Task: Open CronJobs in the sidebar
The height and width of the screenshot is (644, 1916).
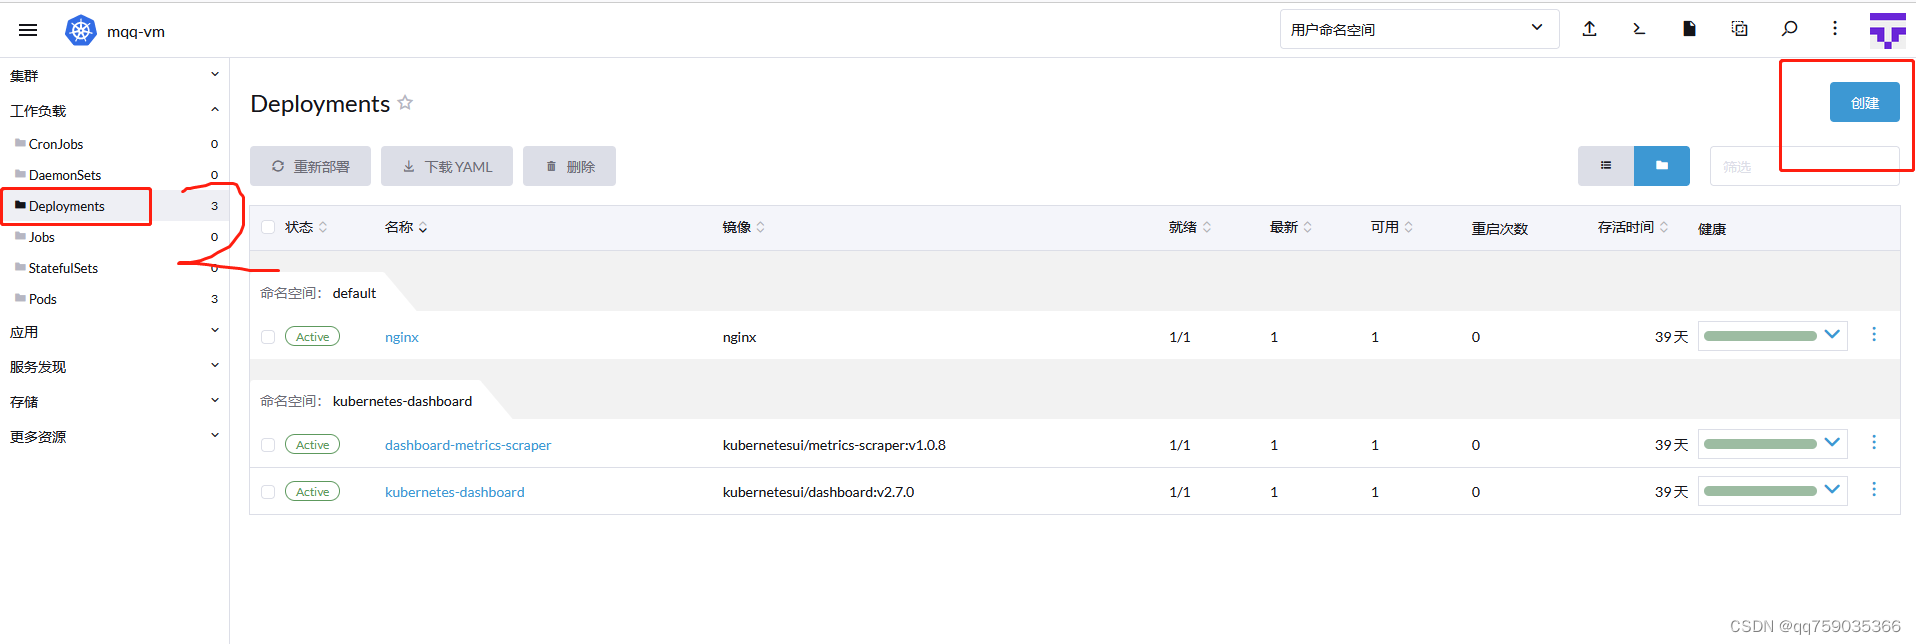Action: [56, 144]
